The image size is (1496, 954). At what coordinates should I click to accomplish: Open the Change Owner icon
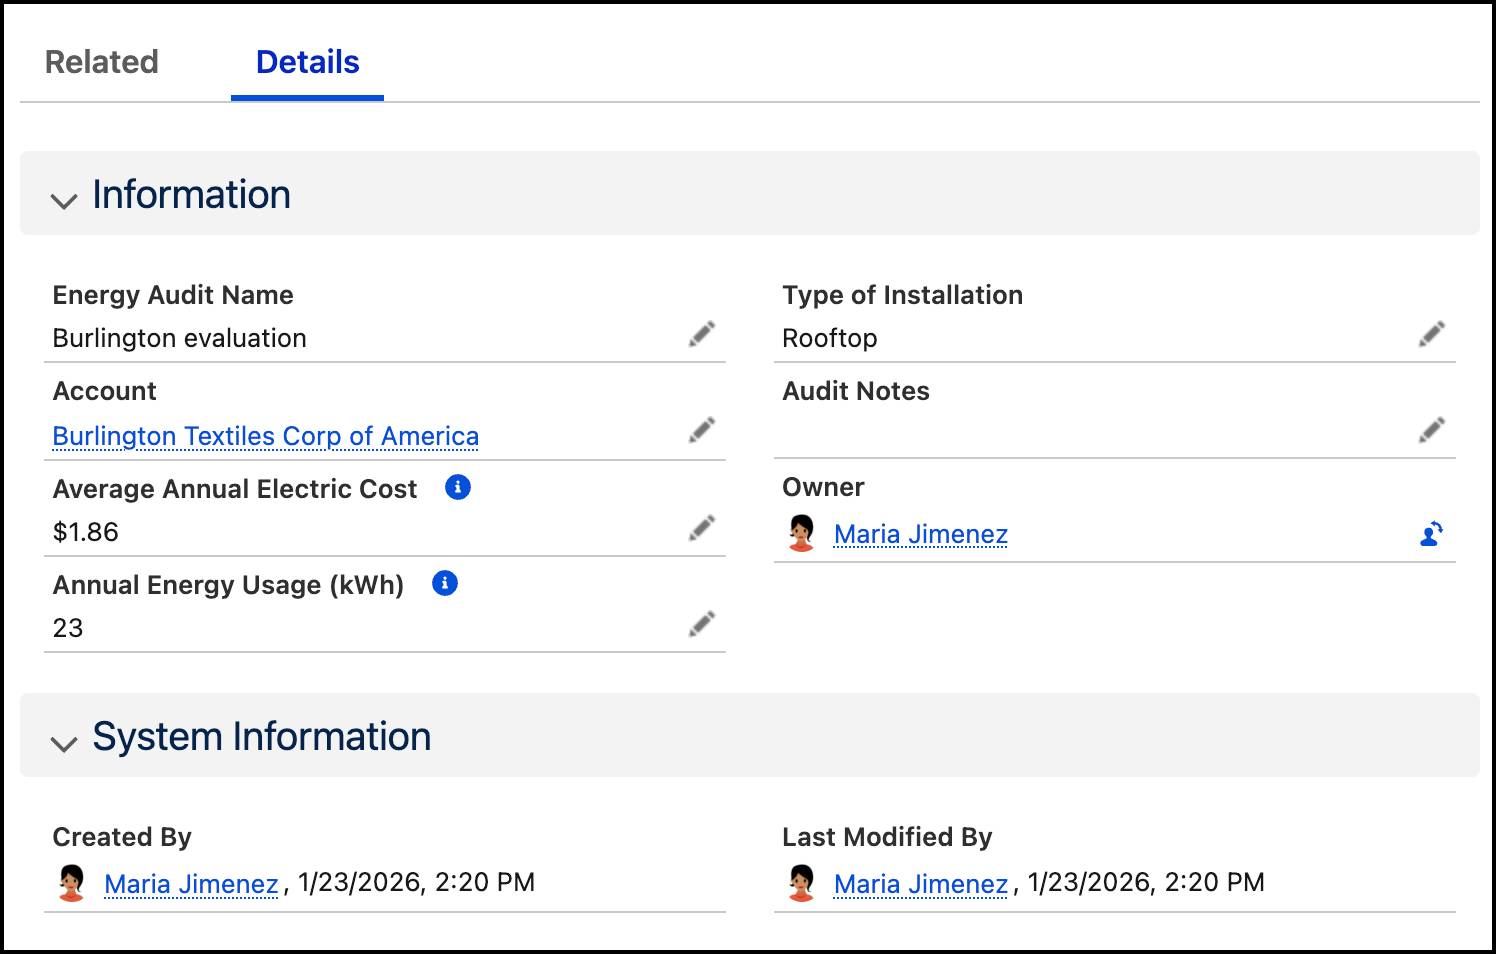click(x=1430, y=534)
